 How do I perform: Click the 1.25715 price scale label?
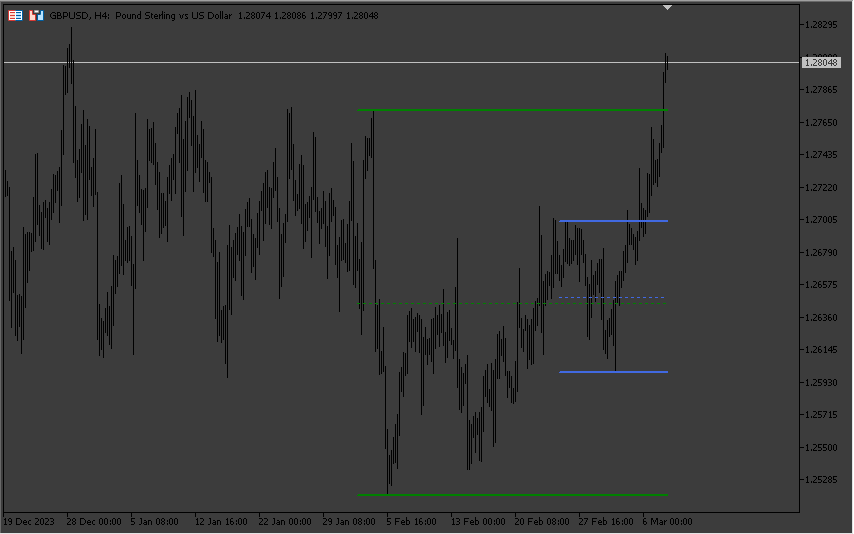click(x=821, y=415)
